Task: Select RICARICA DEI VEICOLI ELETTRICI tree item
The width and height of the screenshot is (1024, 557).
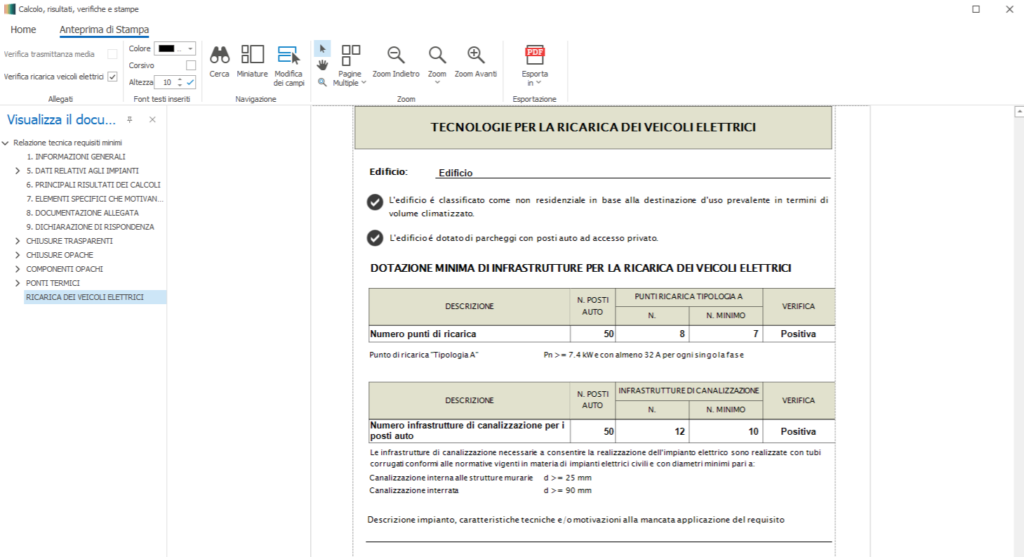Action: (95, 297)
